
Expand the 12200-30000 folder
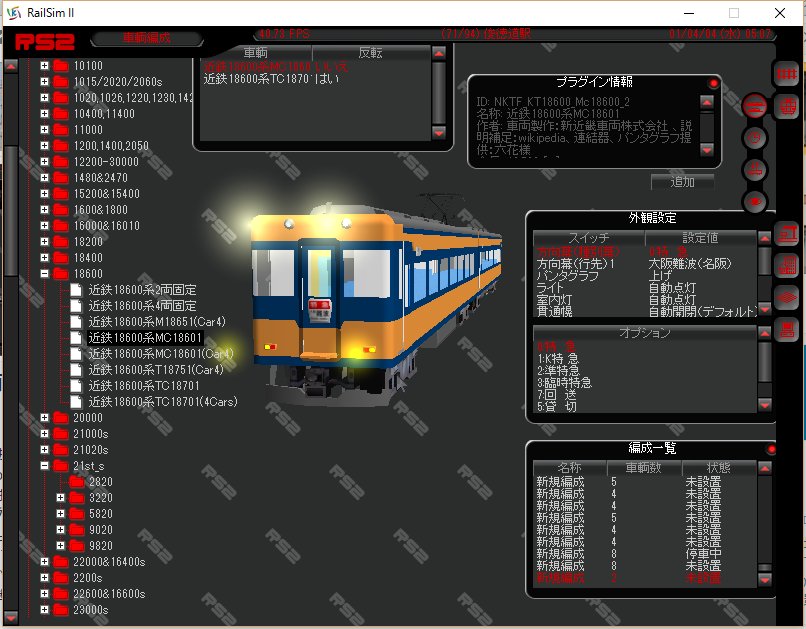[x=44, y=161]
